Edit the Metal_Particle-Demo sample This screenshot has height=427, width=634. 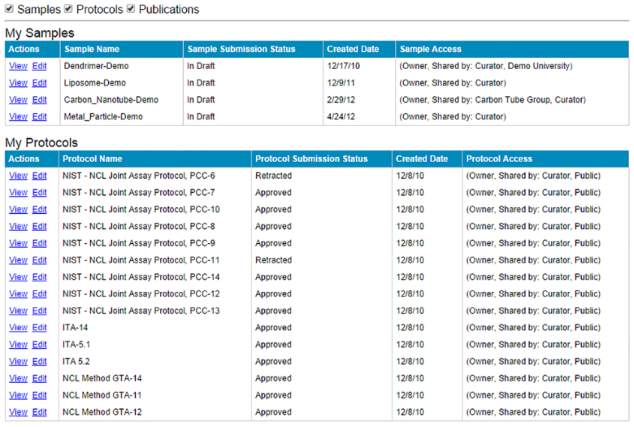(x=40, y=117)
